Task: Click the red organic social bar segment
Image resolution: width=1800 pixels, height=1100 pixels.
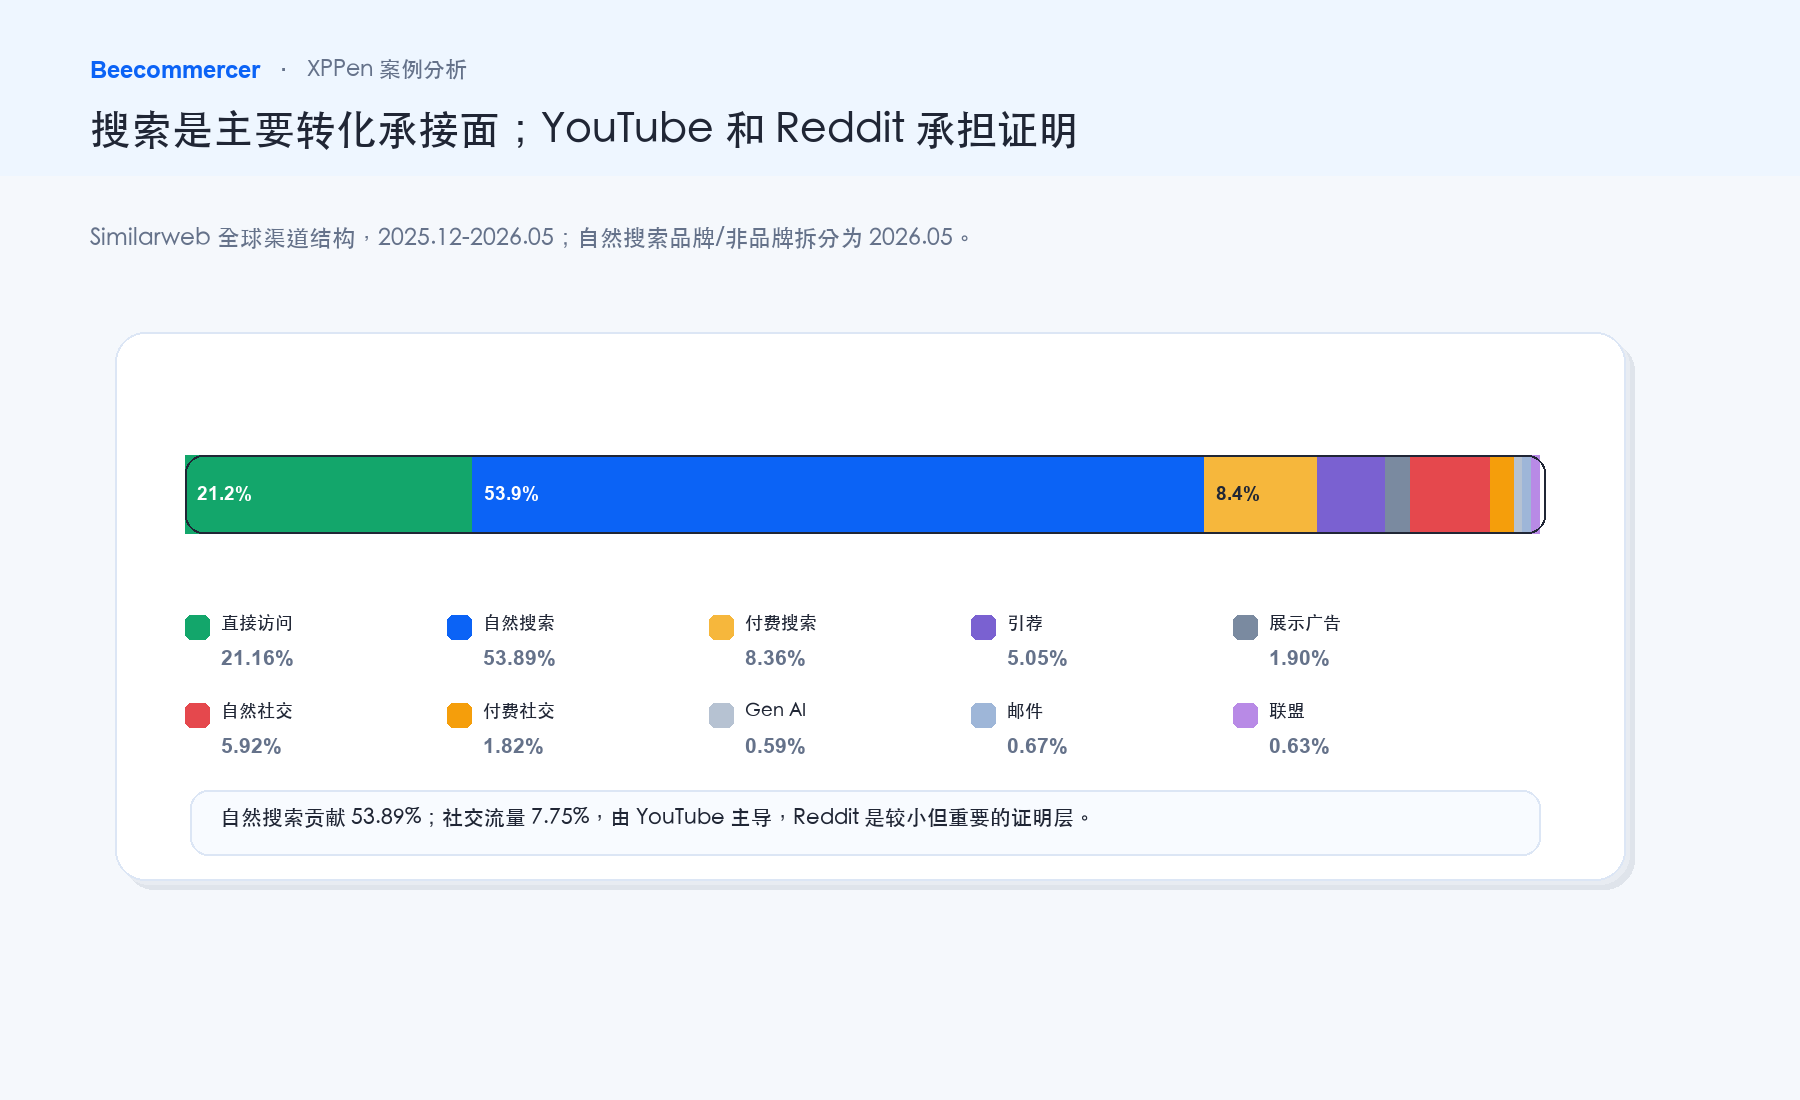Action: (x=1450, y=494)
